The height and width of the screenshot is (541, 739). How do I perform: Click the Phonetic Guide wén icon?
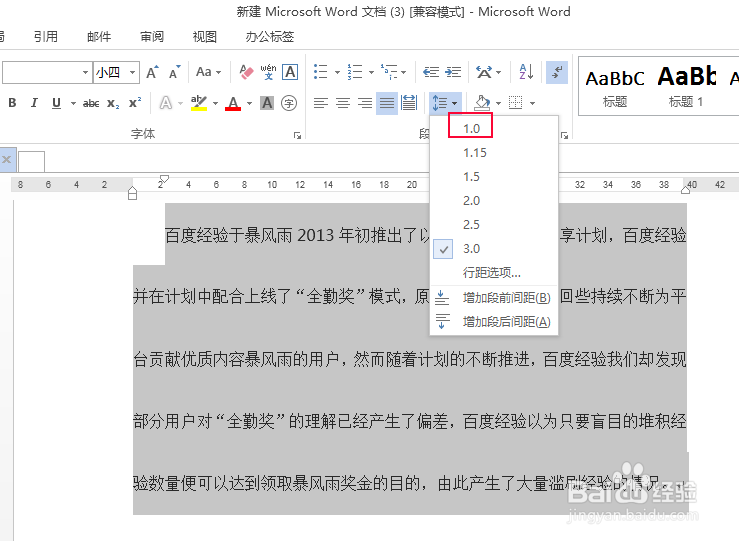[x=268, y=72]
